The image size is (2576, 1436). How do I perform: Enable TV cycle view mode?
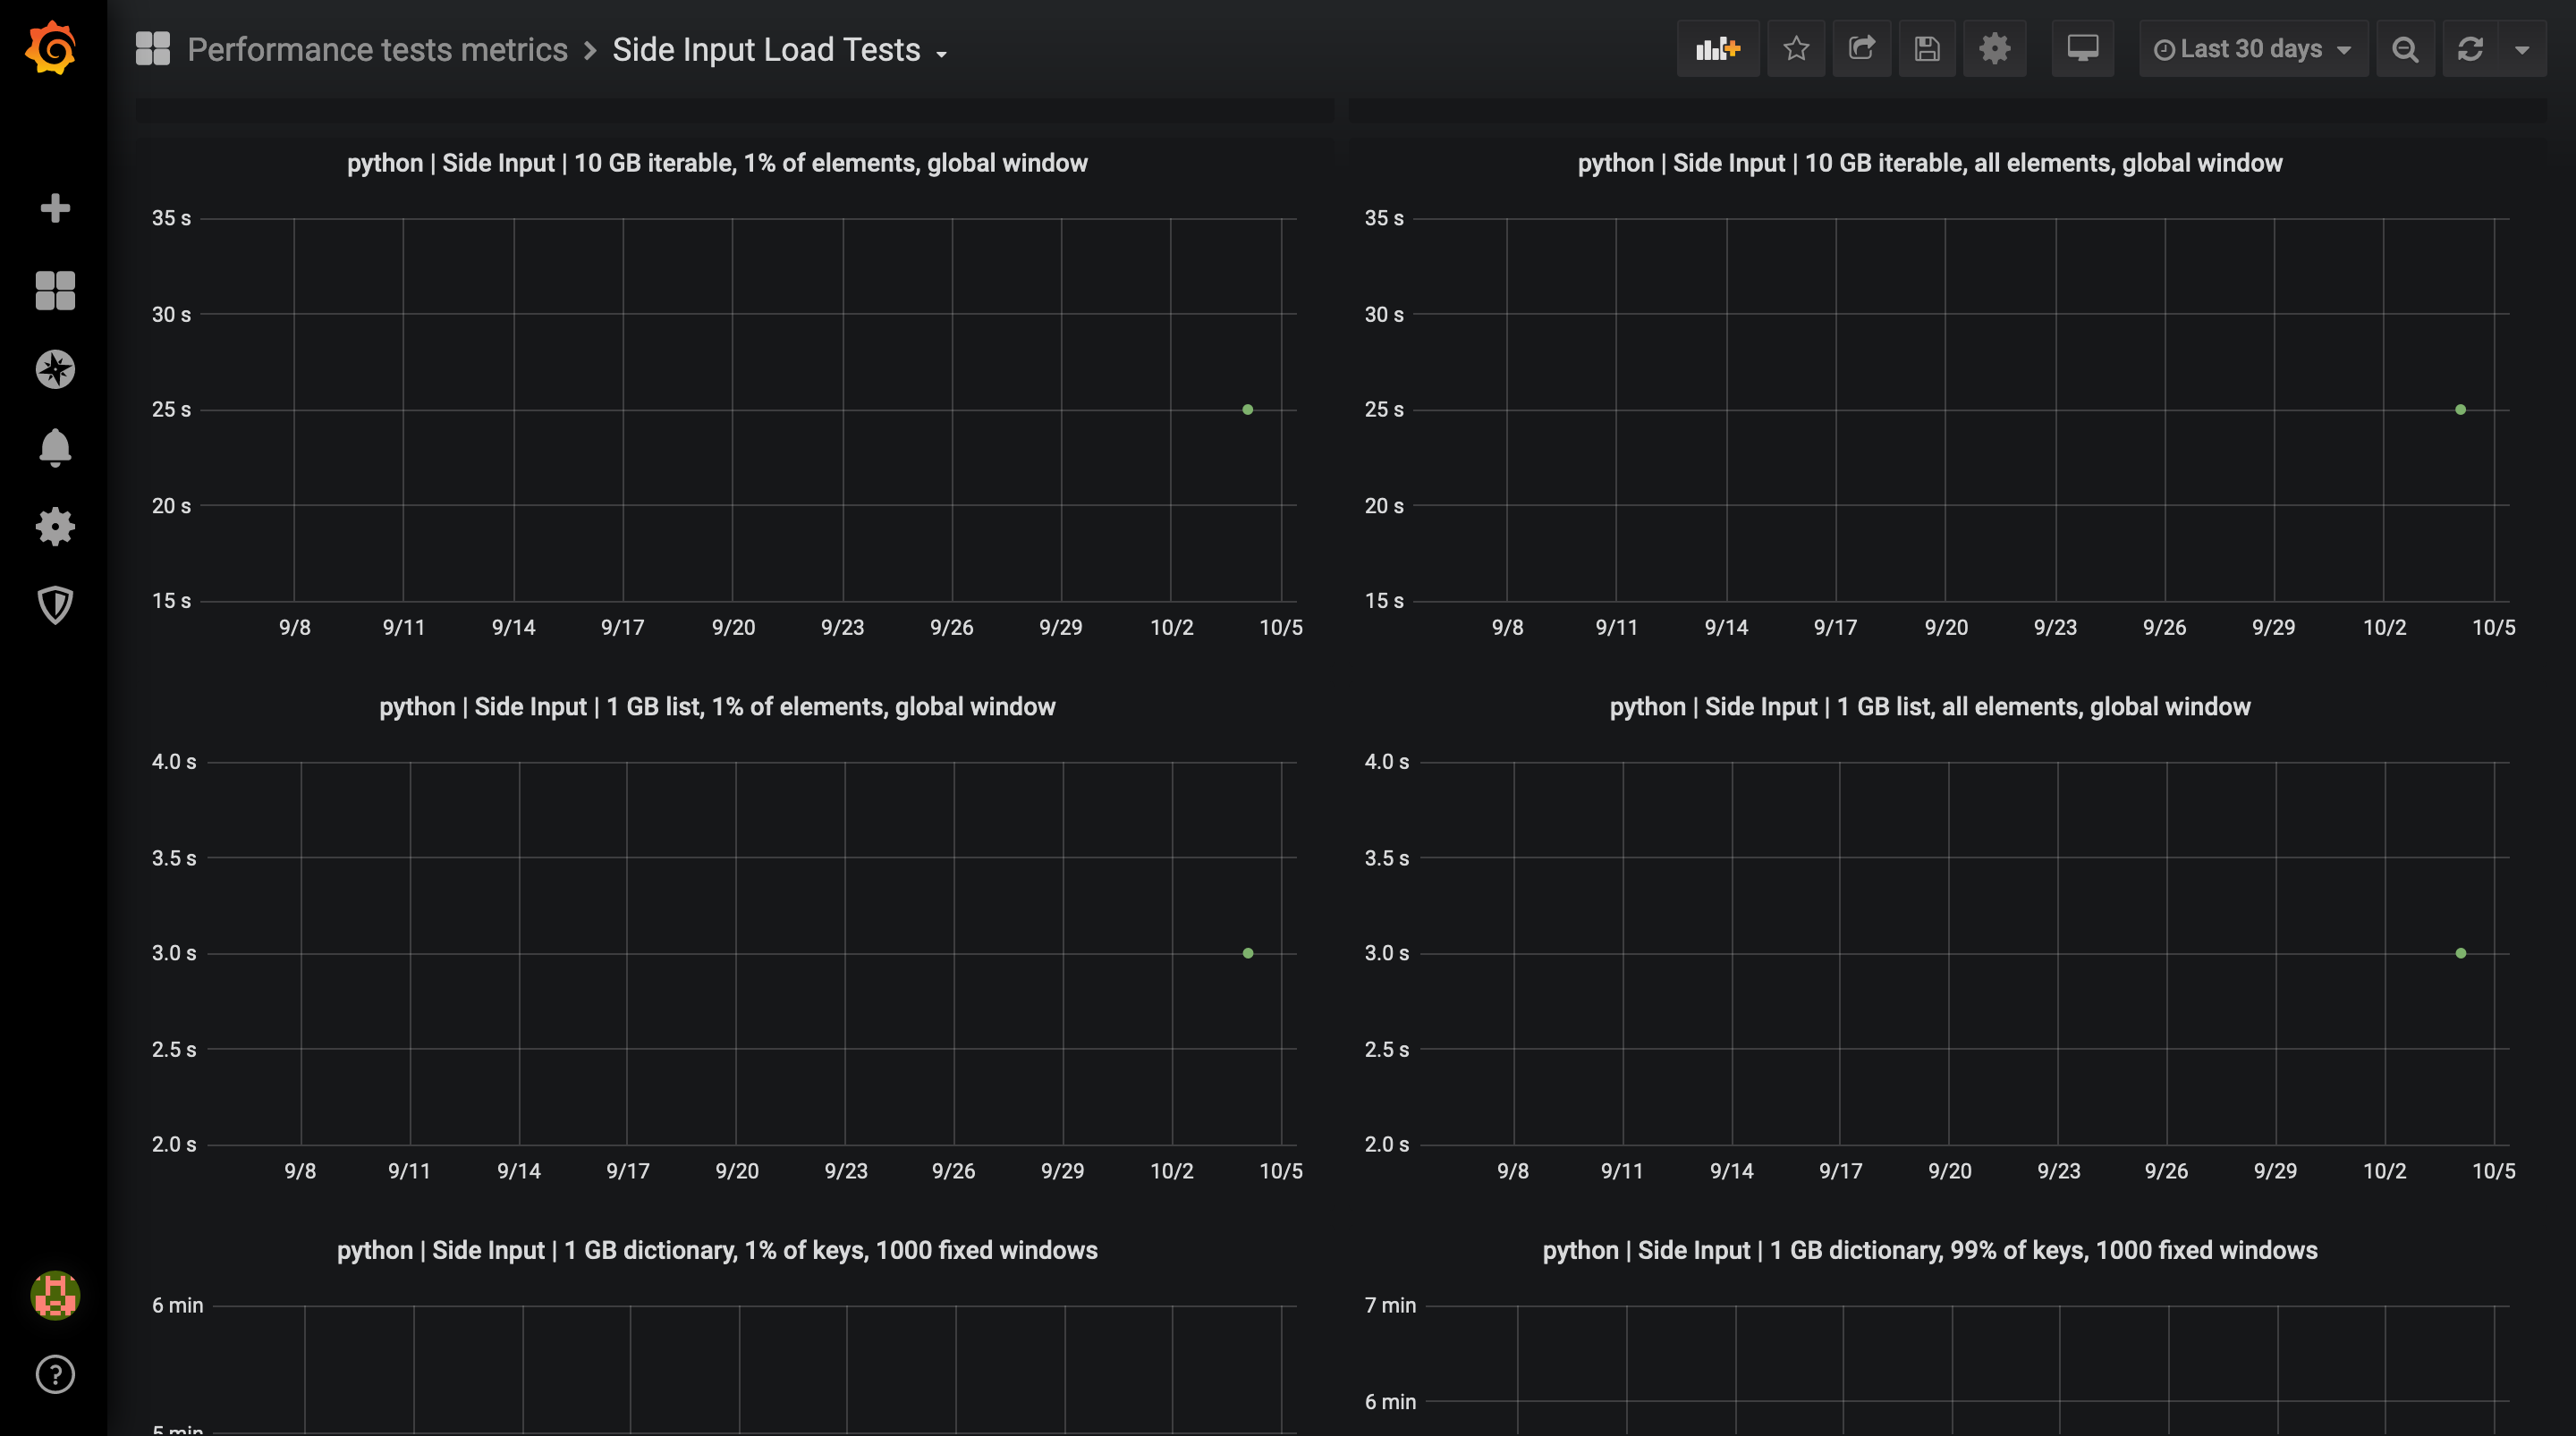(2083, 48)
